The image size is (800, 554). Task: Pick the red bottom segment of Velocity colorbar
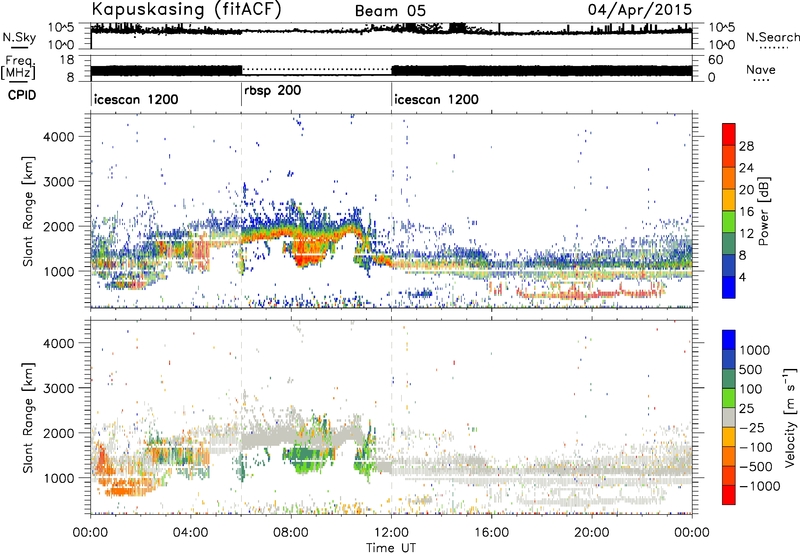pyautogui.click(x=729, y=495)
